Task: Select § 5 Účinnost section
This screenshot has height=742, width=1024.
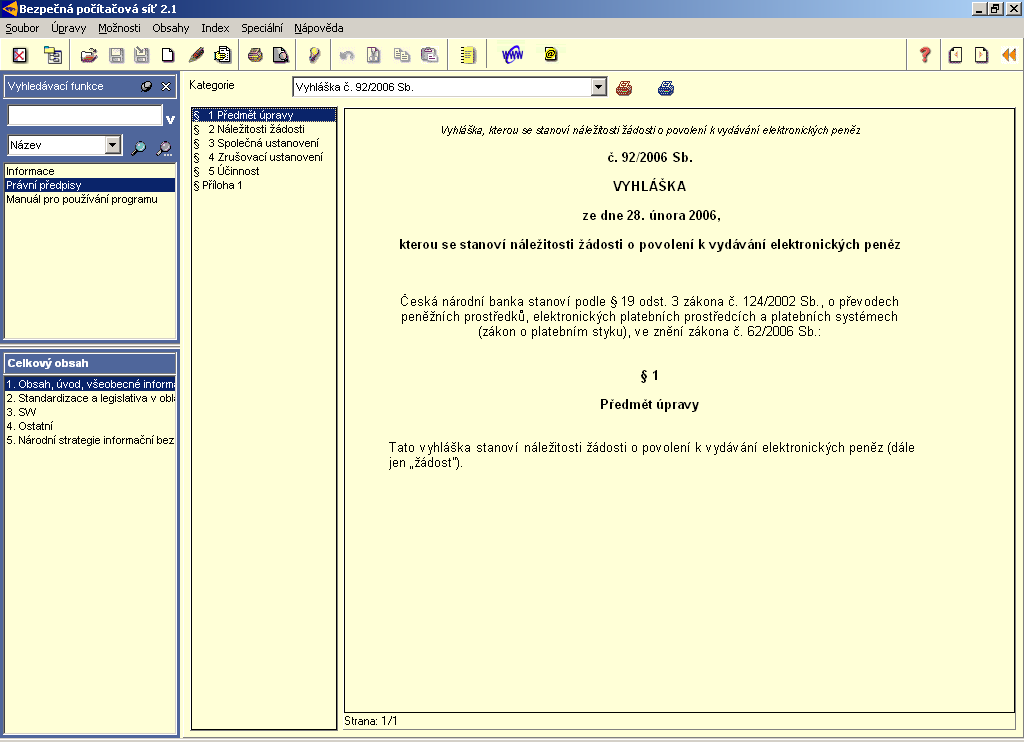Action: point(264,171)
